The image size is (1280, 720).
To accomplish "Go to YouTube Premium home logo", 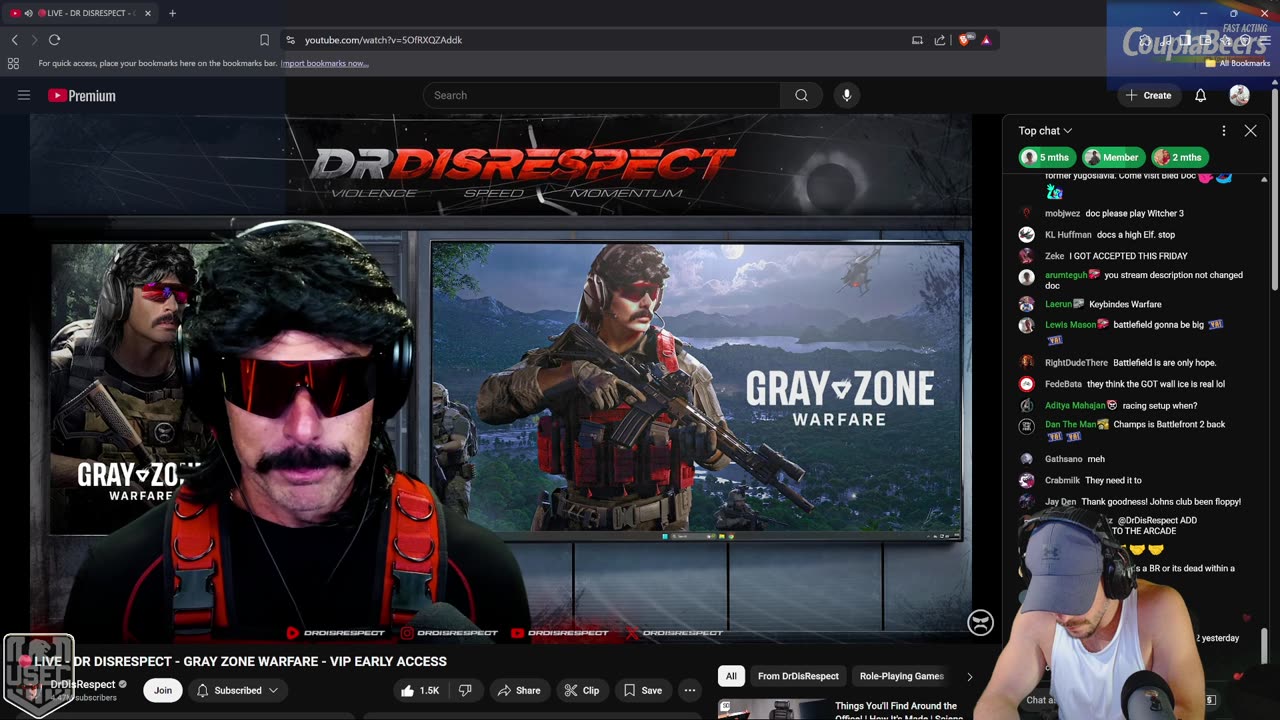I will pyautogui.click(x=82, y=95).
